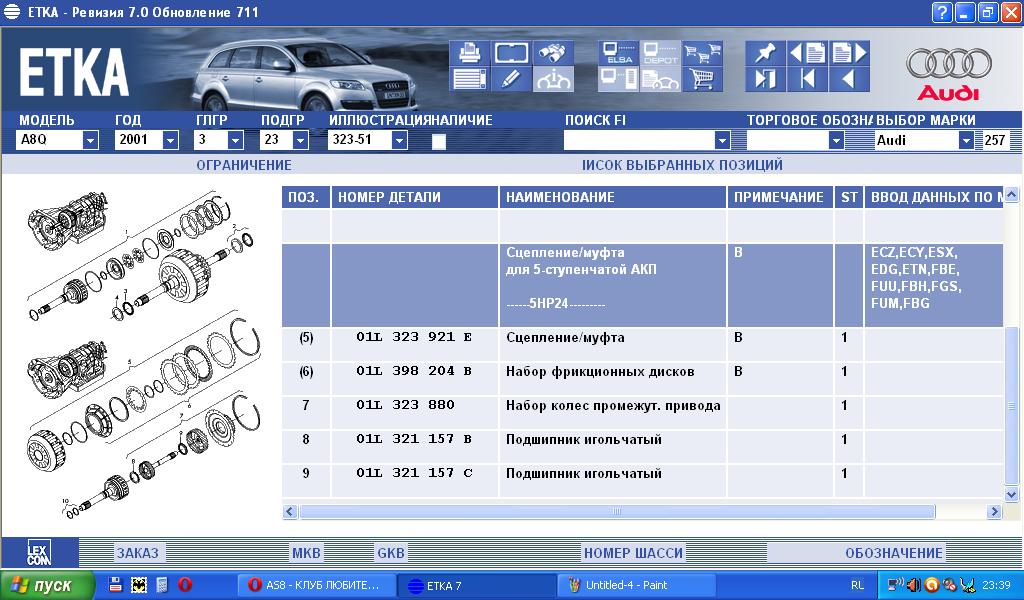Image resolution: width=1024 pixels, height=600 pixels.
Task: Open the ELSA connection icon
Action: tap(618, 54)
